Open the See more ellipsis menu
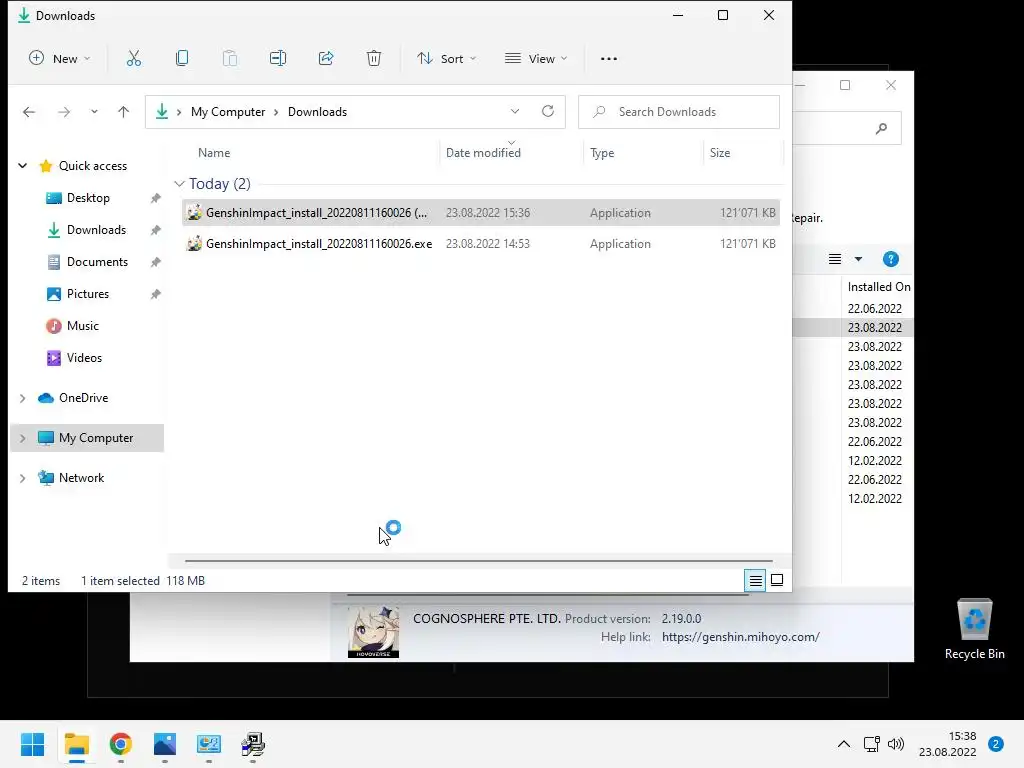 (609, 59)
